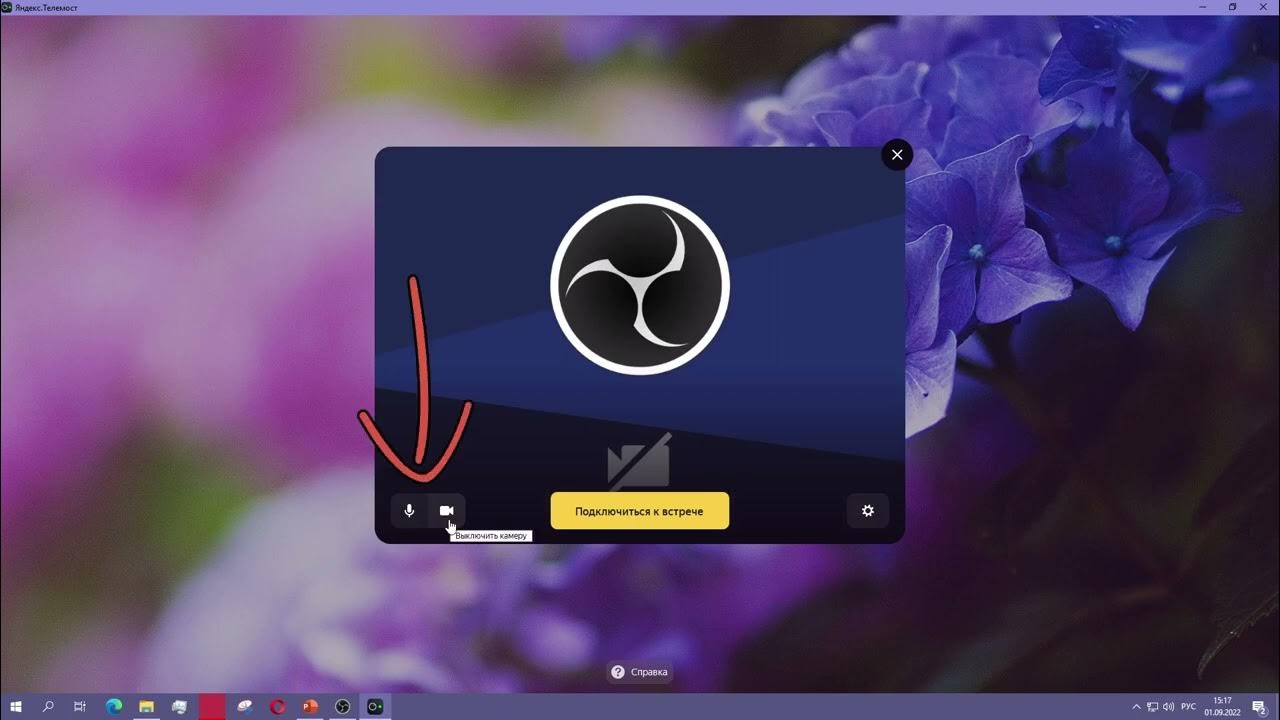
Task: Launch Microsoft Edge from the taskbar
Action: click(x=114, y=707)
